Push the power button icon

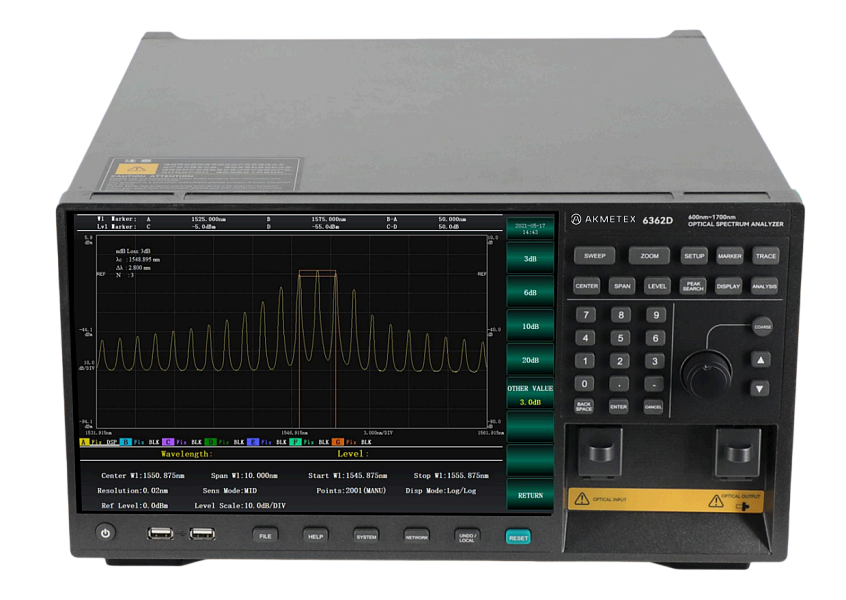tap(106, 533)
